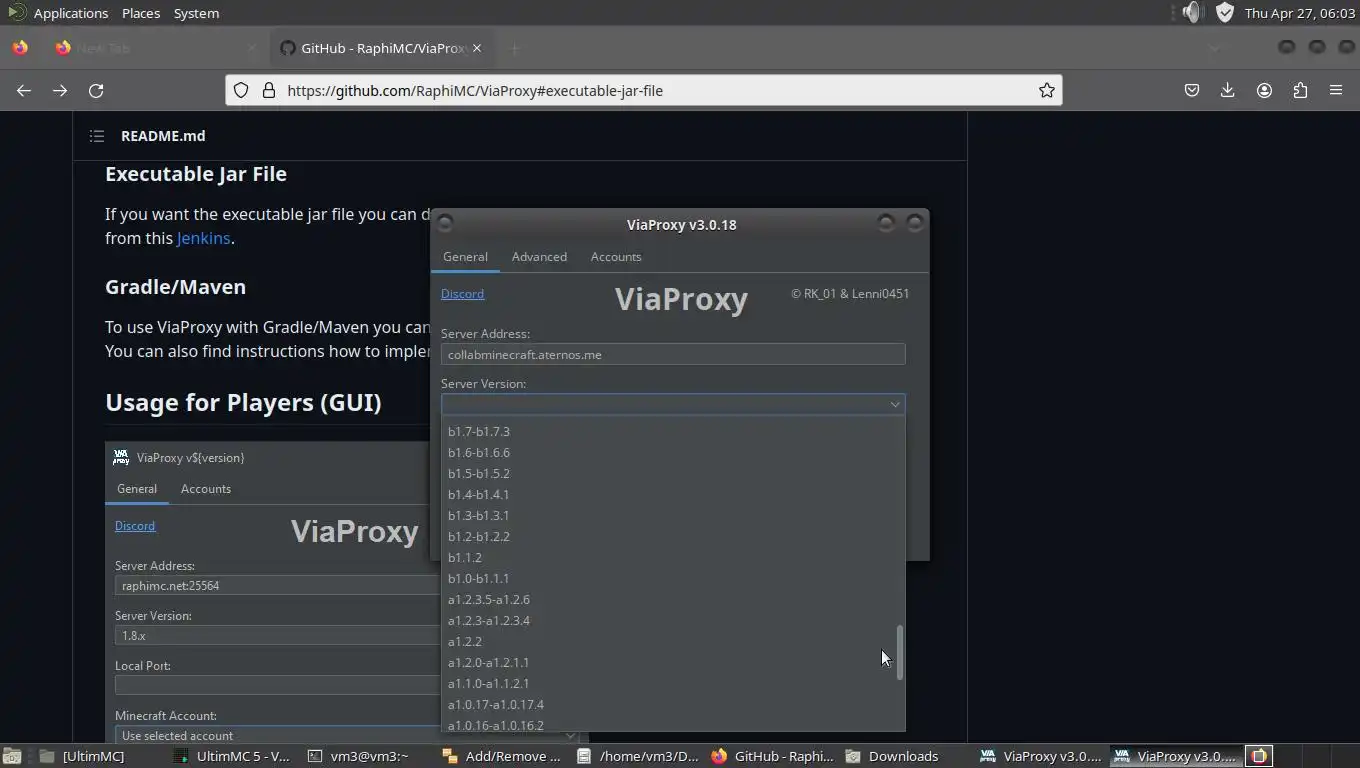Click the Server Address input field
Image resolution: width=1360 pixels, height=768 pixels.
coord(673,354)
